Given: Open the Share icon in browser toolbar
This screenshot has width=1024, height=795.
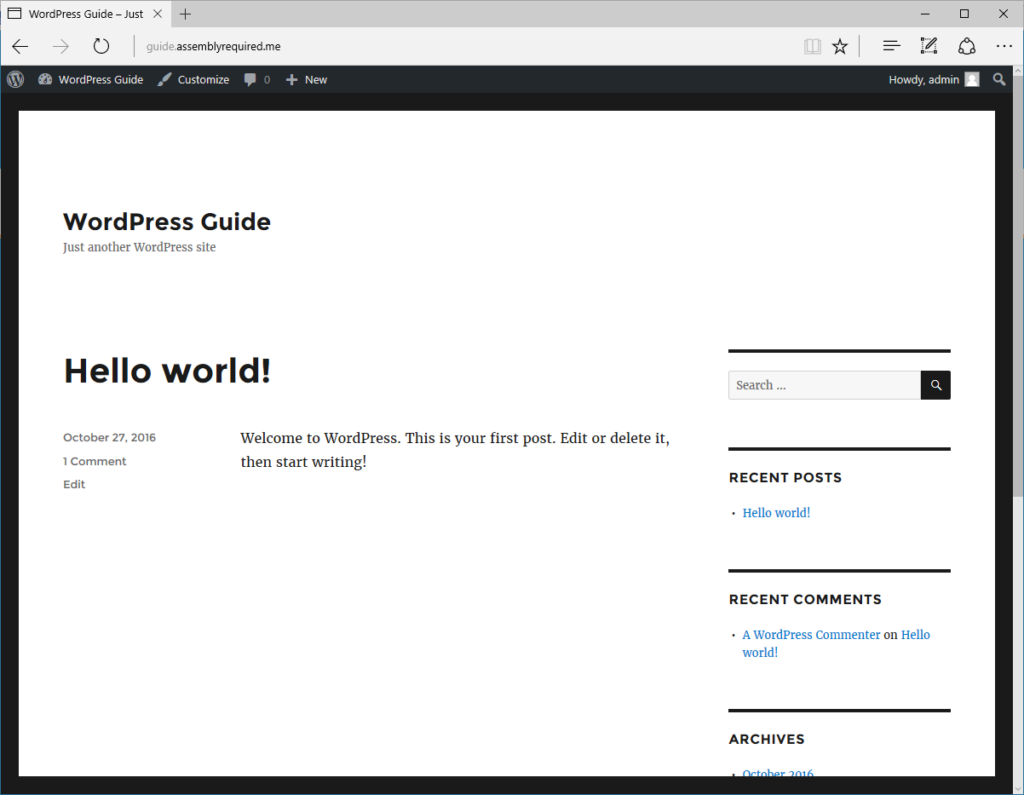Looking at the screenshot, I should click(x=966, y=46).
